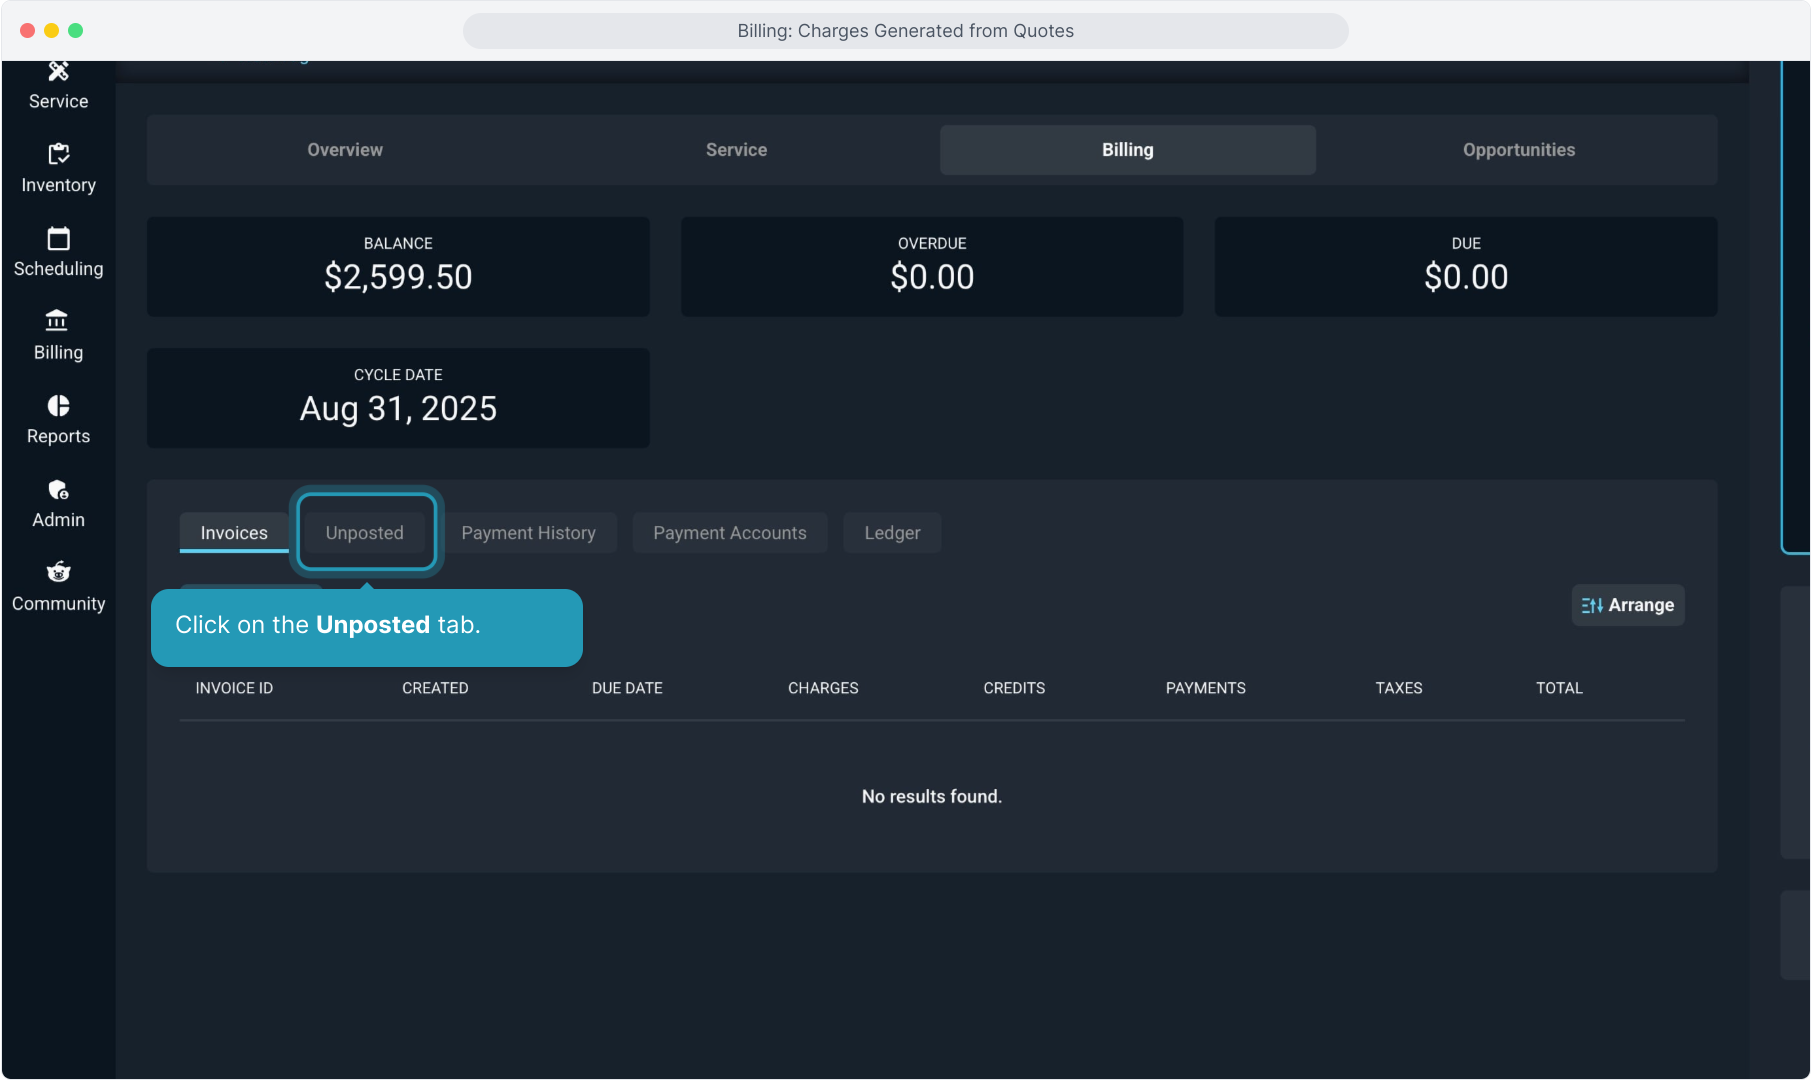View the Payment Accounts tab
This screenshot has width=1812, height=1080.
click(729, 533)
